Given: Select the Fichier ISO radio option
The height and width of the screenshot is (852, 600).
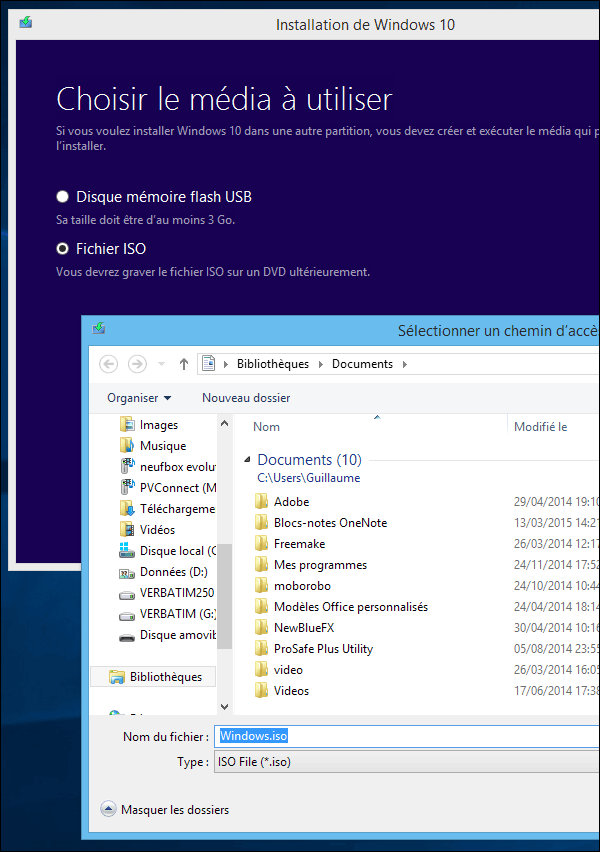Looking at the screenshot, I should tap(63, 249).
